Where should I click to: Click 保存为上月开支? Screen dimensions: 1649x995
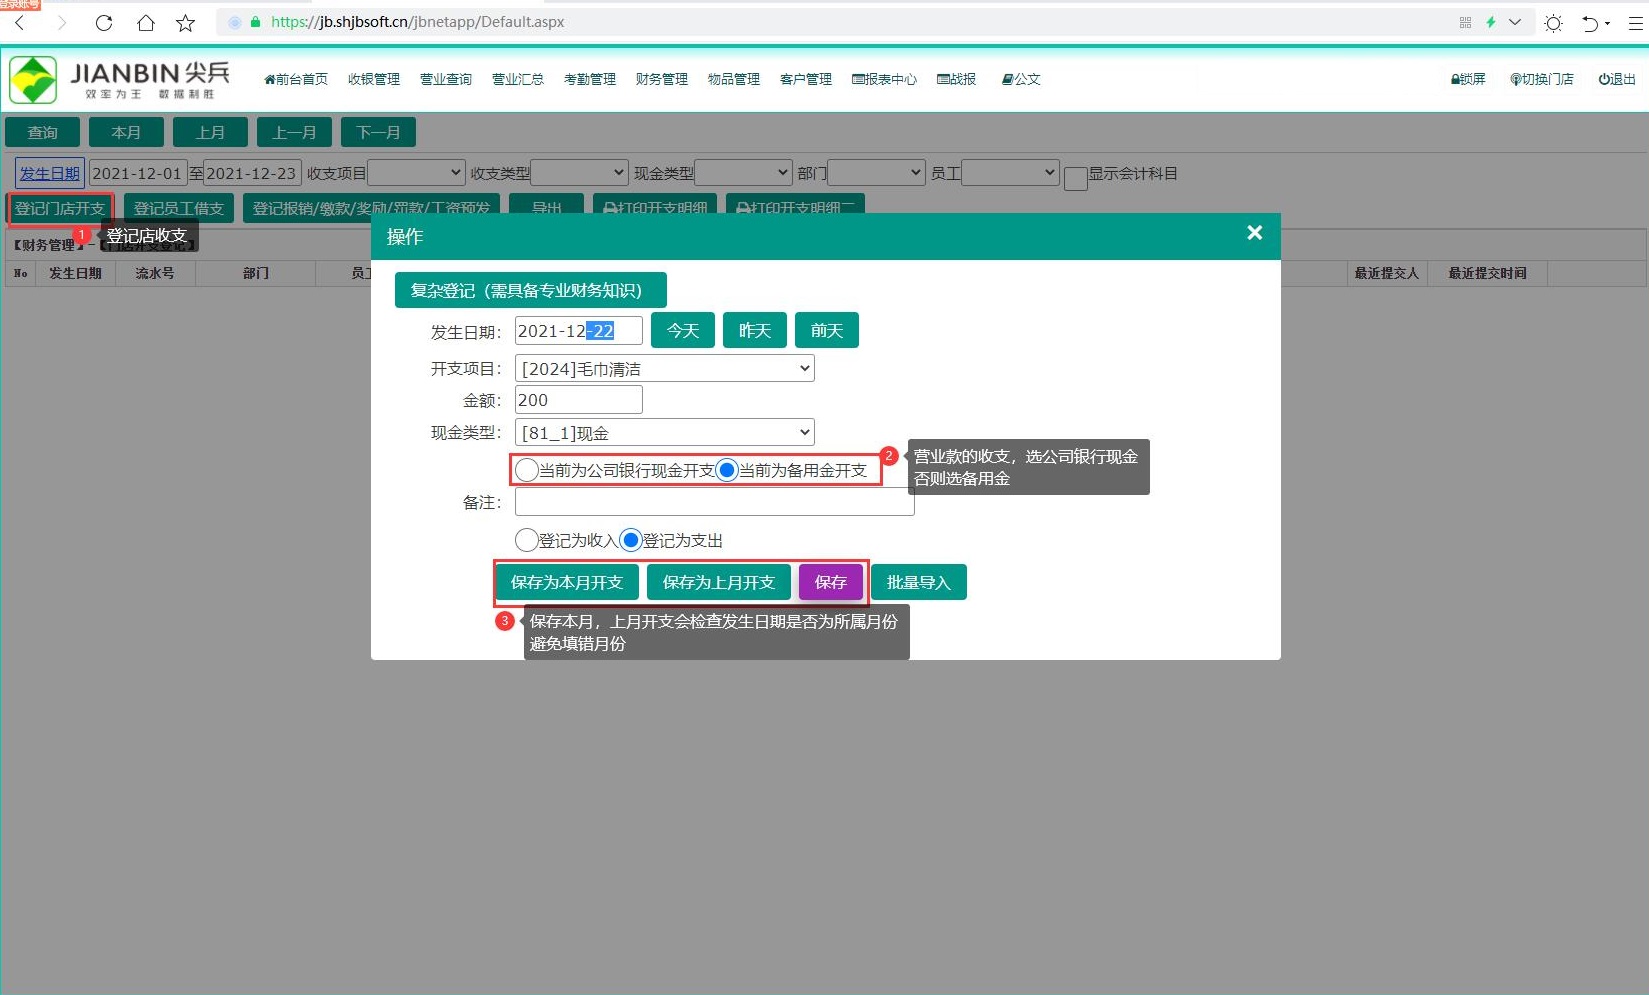click(719, 582)
